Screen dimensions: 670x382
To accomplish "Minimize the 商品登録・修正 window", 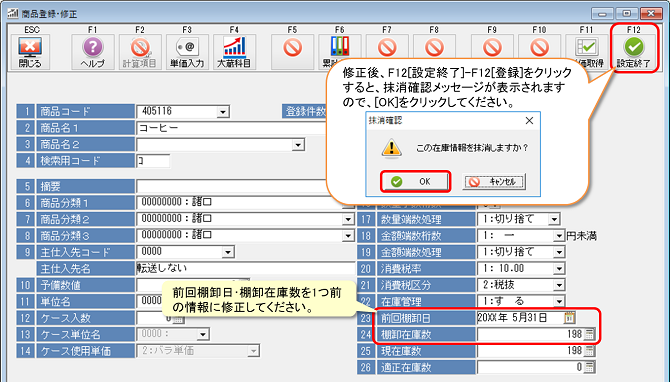I will 602,14.
